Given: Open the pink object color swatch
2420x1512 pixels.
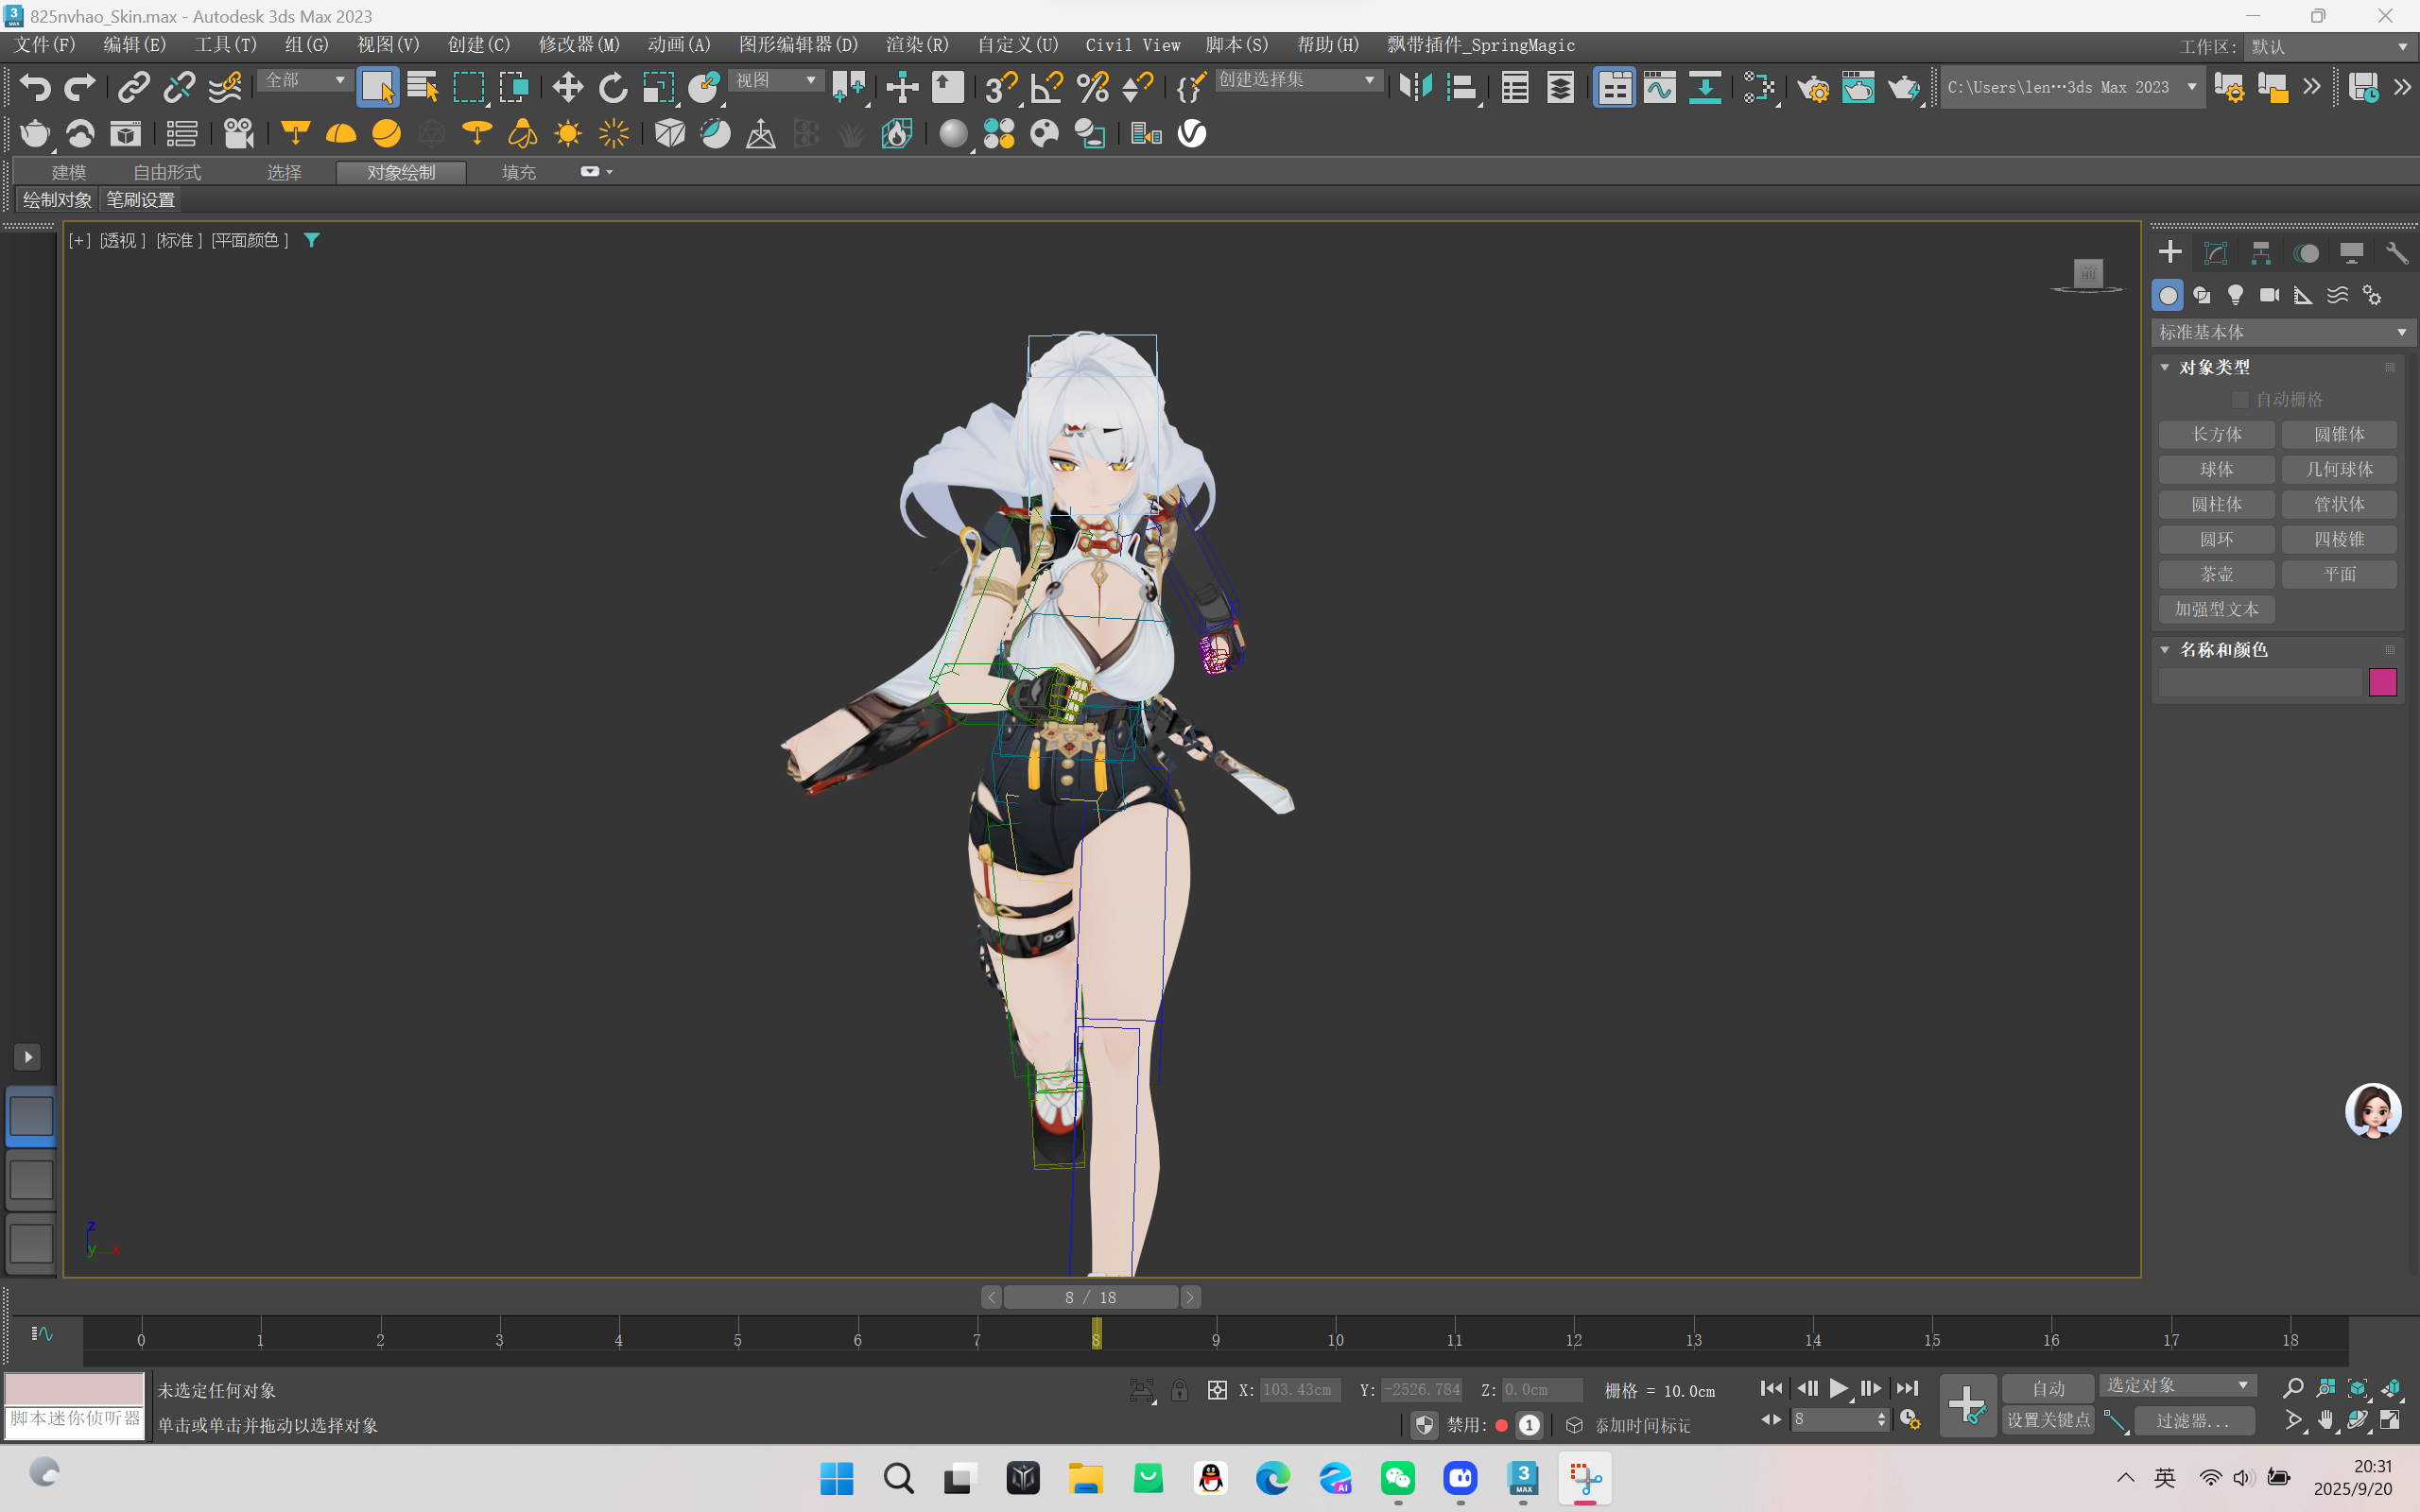Looking at the screenshot, I should [2382, 682].
